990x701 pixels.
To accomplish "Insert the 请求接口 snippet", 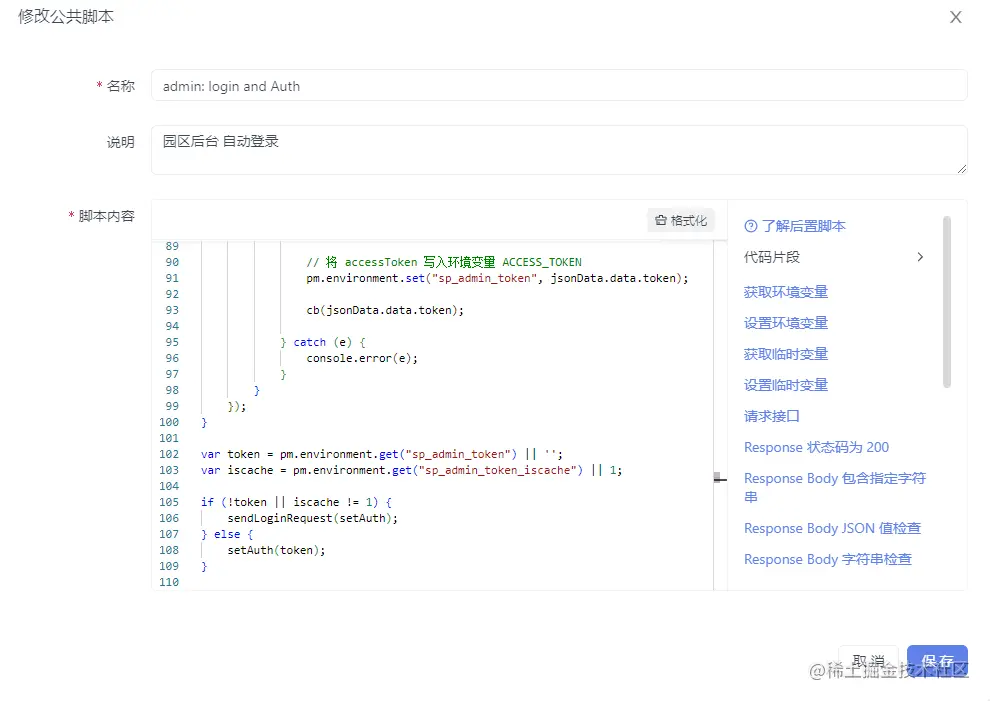I will (772, 416).
